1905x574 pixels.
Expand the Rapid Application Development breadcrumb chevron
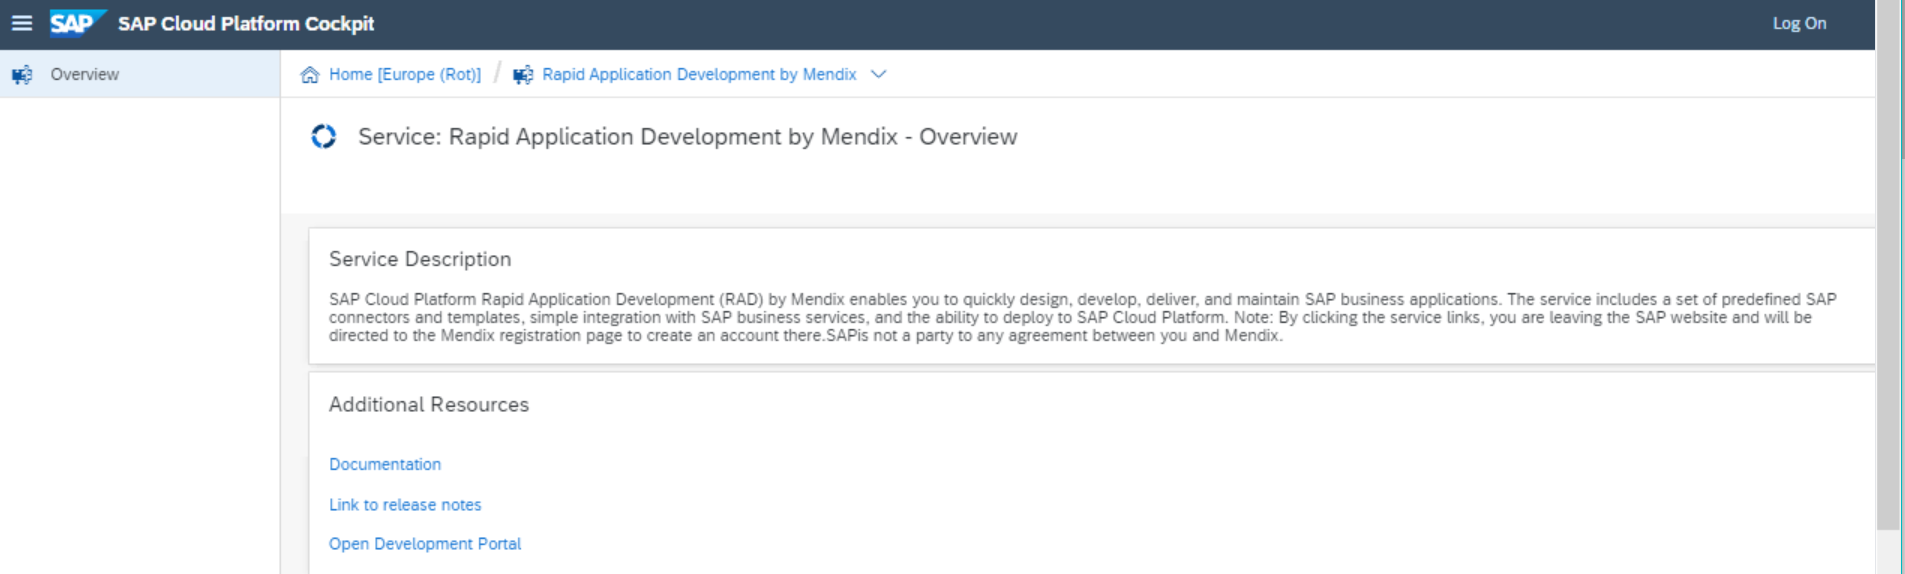click(878, 75)
